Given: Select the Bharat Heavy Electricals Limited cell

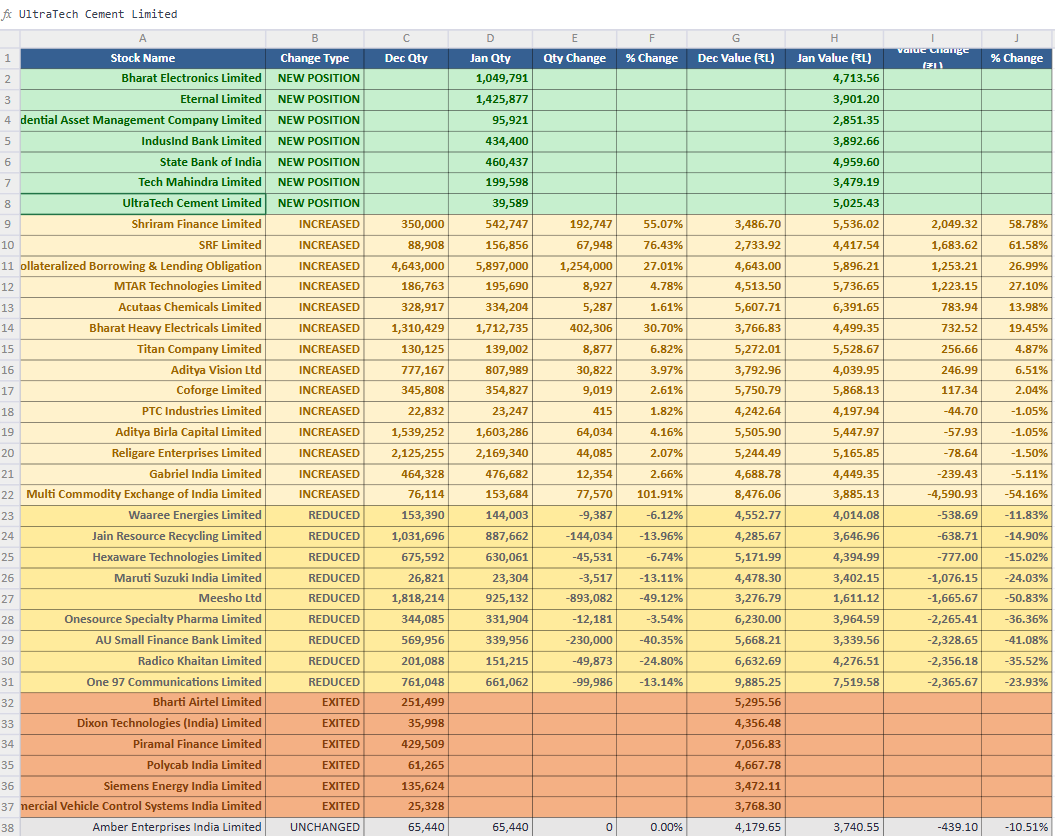Looking at the screenshot, I should 143,328.
